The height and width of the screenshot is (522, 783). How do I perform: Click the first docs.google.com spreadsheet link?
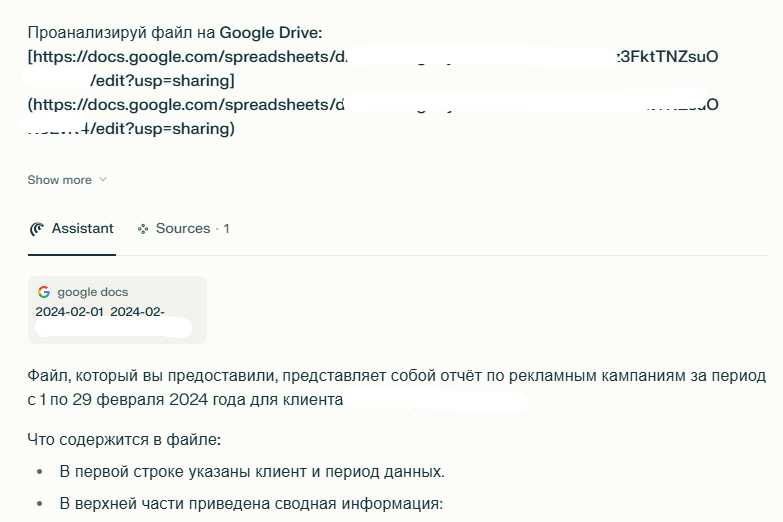pyautogui.click(x=373, y=68)
